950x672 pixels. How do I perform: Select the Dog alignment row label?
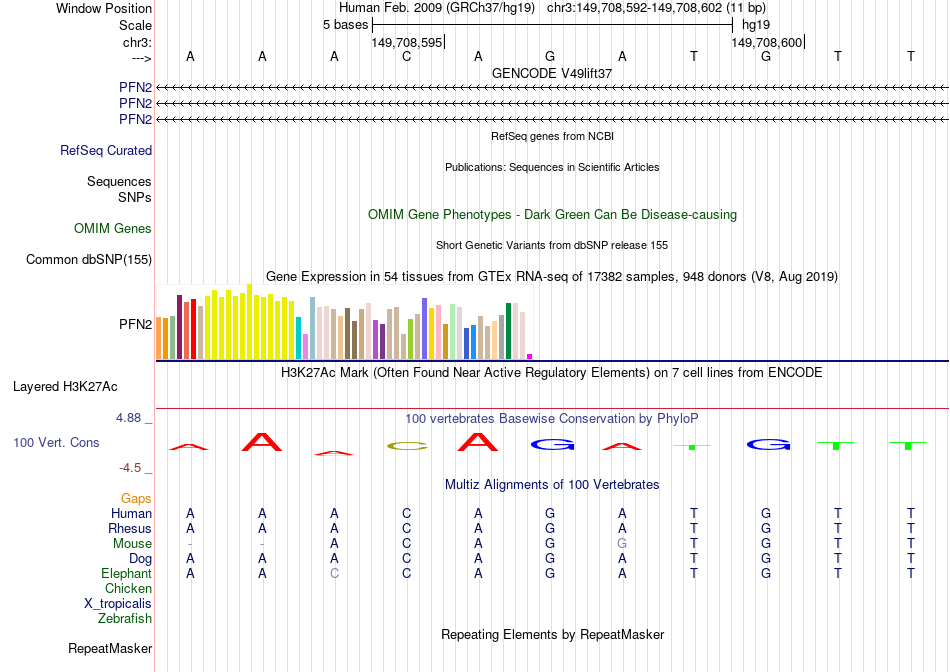[141, 559]
